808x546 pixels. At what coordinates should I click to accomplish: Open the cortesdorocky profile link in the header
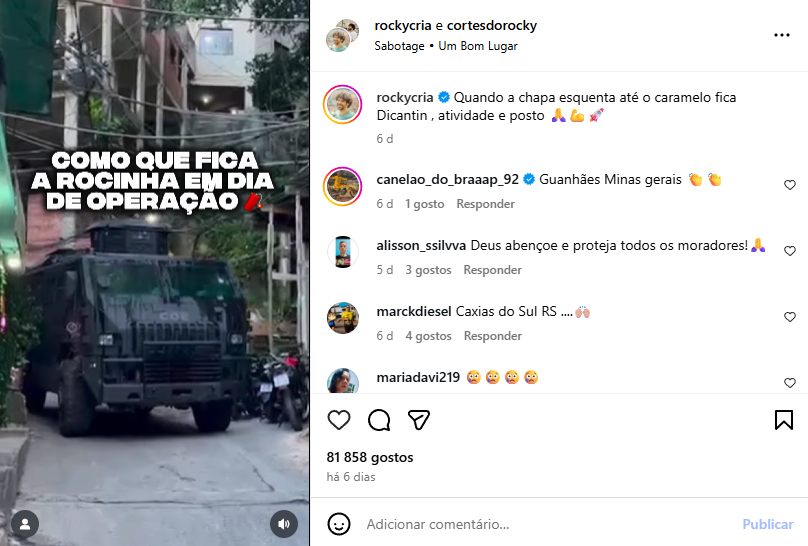click(492, 25)
